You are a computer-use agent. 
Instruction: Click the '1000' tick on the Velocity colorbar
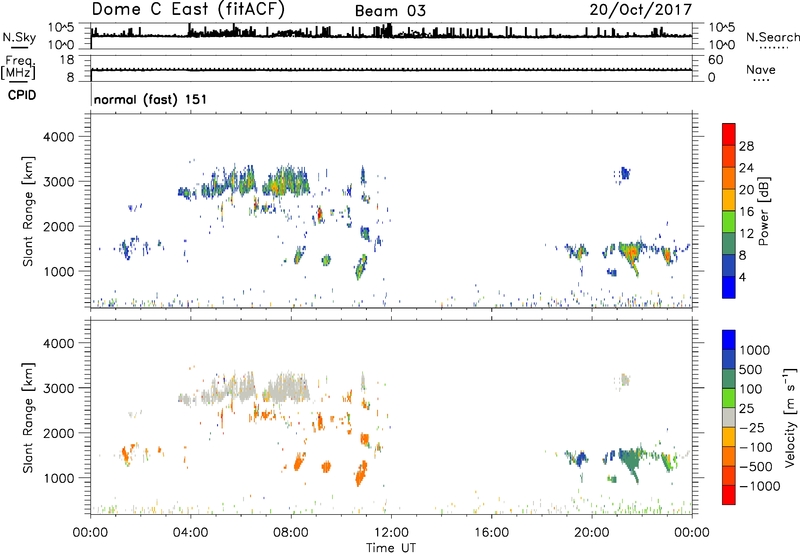point(754,350)
